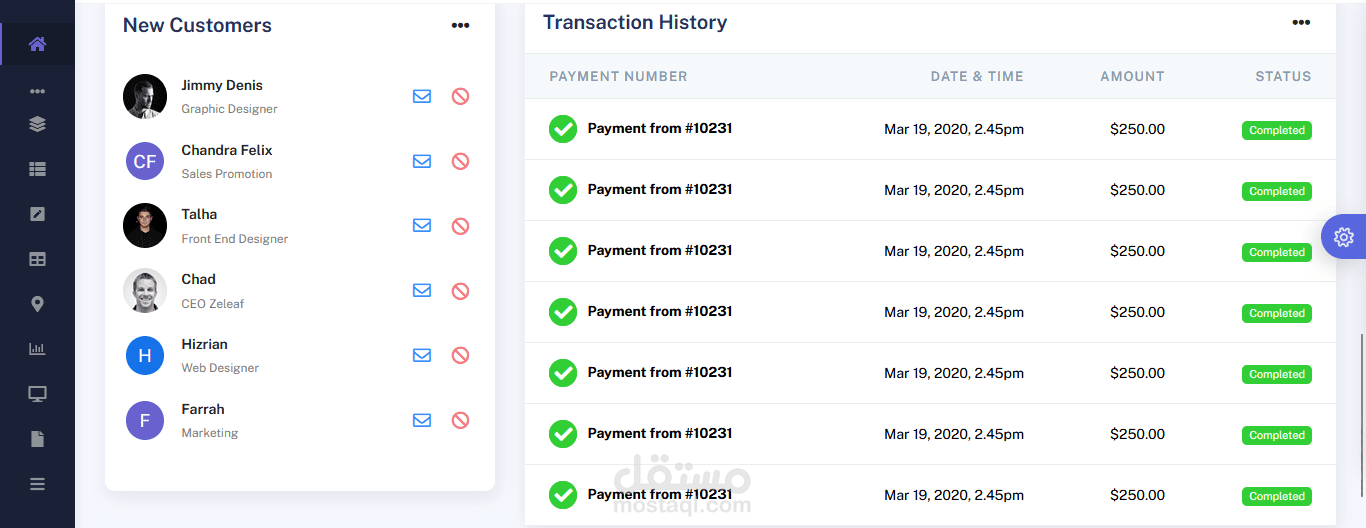Screen dimensions: 1366x528
Task: Open the list view sidebar item
Action: [37, 170]
